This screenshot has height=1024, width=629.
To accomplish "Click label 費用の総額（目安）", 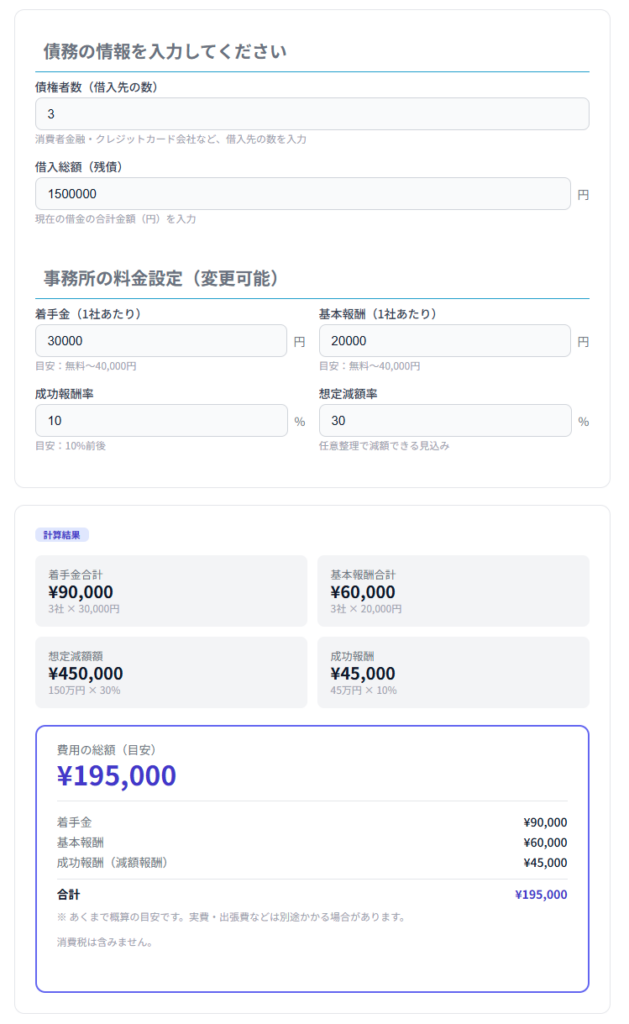I will [x=106, y=750].
